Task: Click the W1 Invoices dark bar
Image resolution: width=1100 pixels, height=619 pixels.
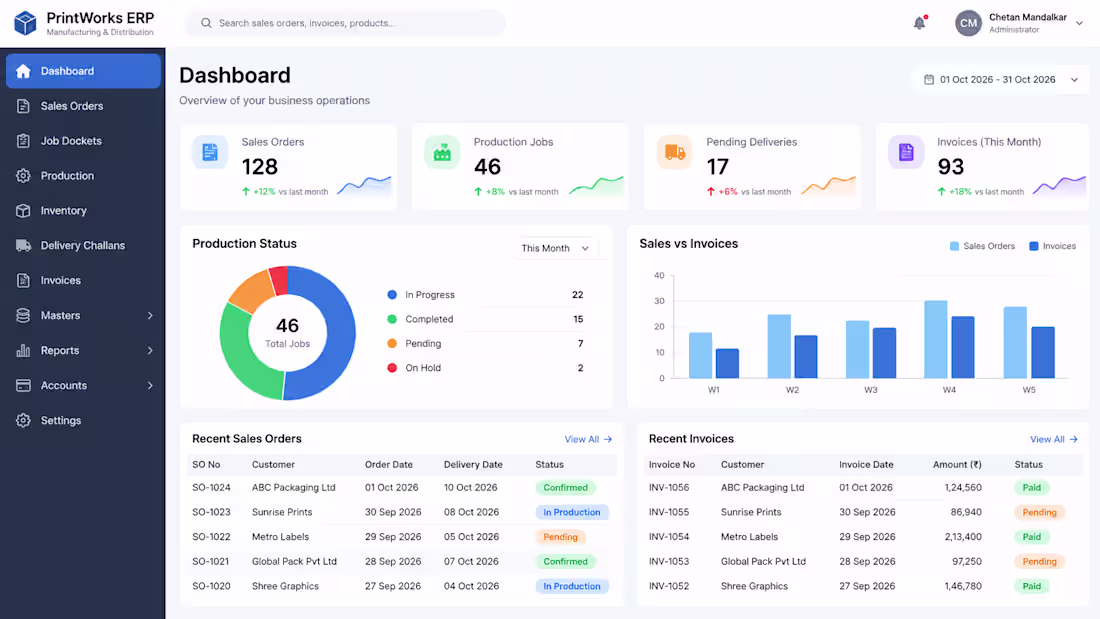Action: 727,364
